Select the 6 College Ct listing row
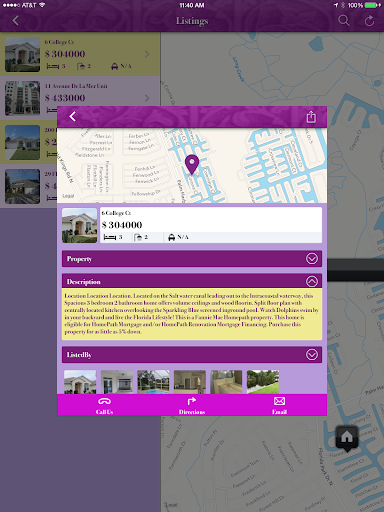The width and height of the screenshot is (384, 512). (80, 54)
